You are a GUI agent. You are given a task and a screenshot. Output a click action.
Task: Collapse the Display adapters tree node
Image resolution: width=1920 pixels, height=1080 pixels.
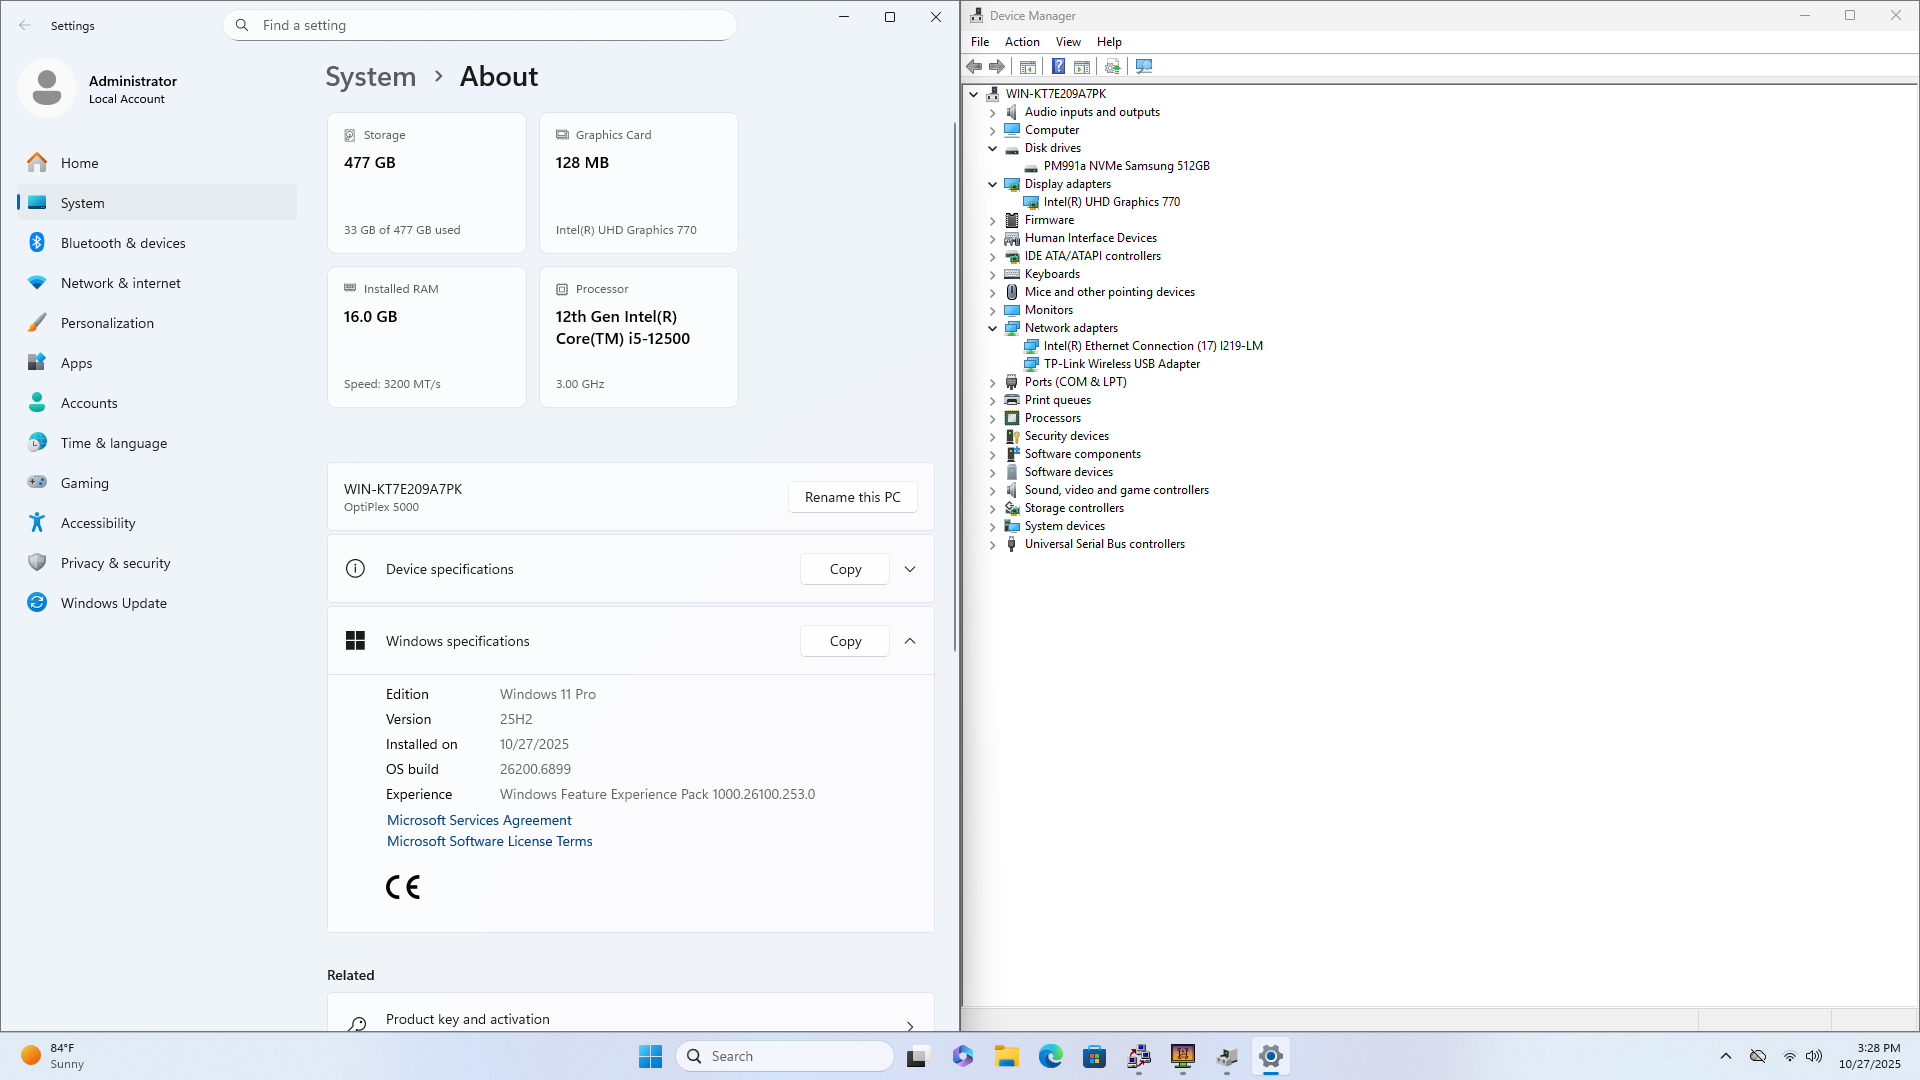[x=992, y=184]
